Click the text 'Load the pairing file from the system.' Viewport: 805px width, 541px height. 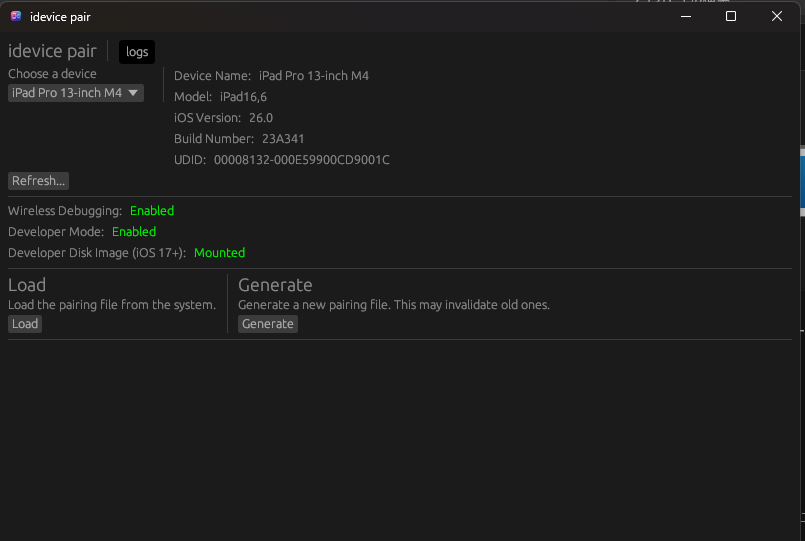[112, 305]
